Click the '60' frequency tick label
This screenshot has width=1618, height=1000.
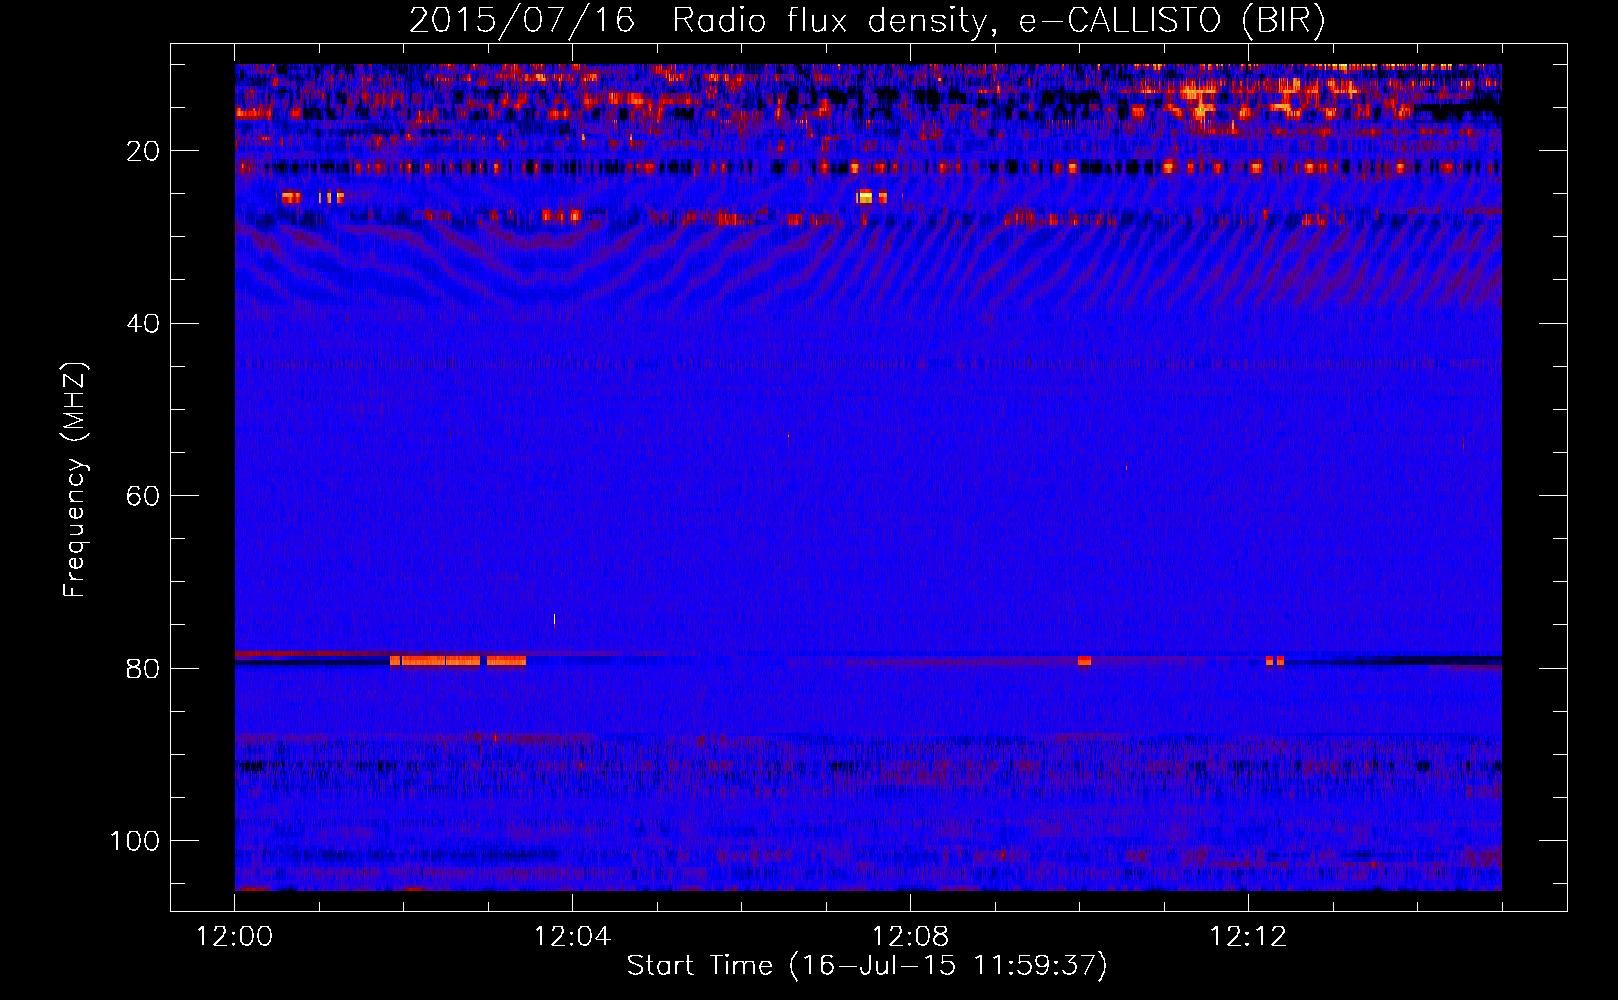tap(143, 496)
